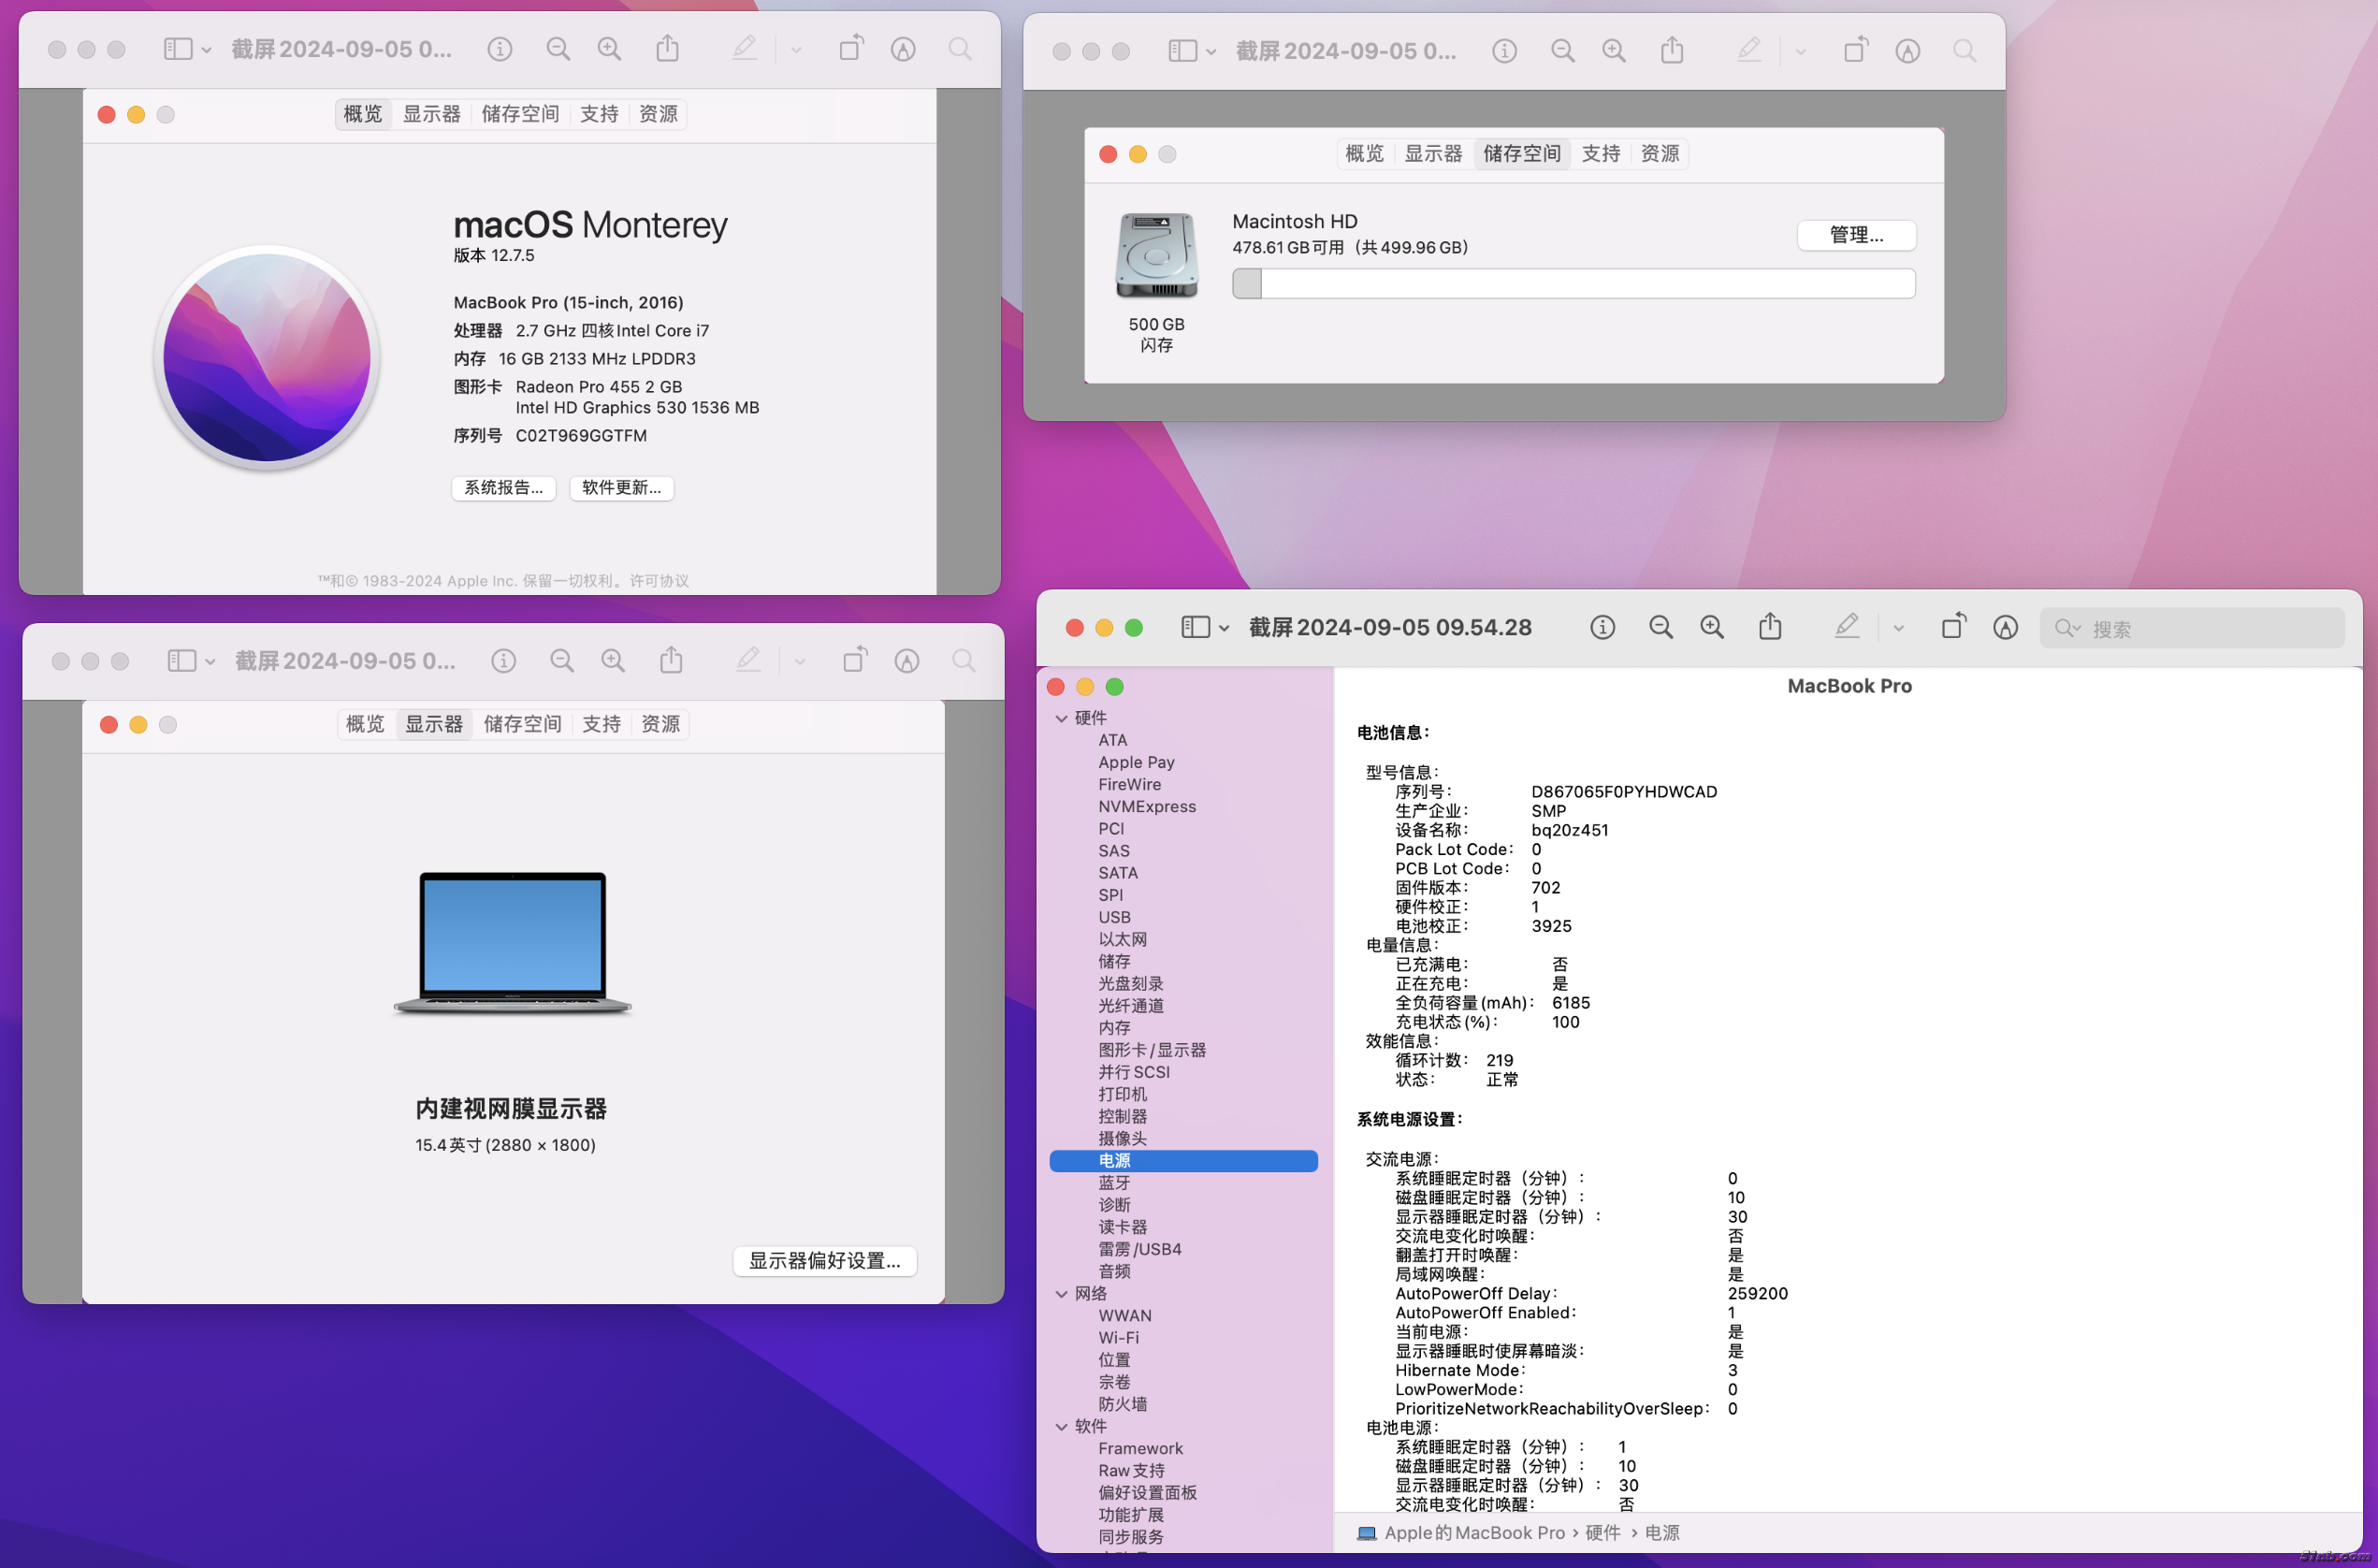2378x1568 pixels.
Task: Switch to 储存空间 tab in the Monterey window
Action: click(520, 114)
